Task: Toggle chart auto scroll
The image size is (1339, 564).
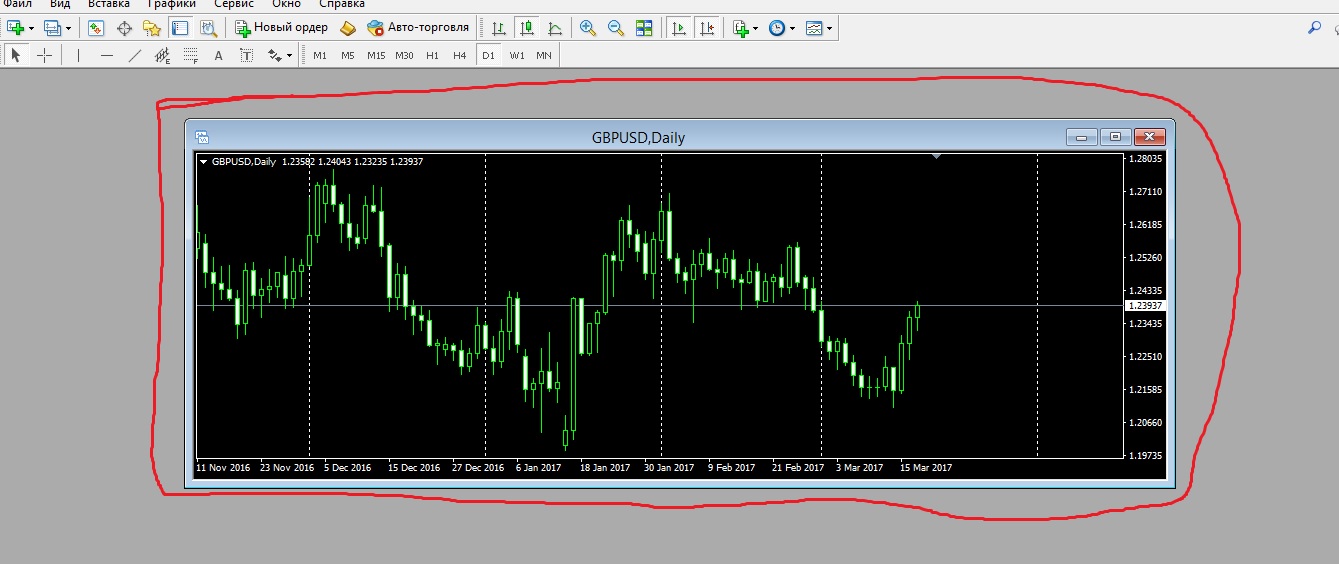Action: tap(679, 28)
